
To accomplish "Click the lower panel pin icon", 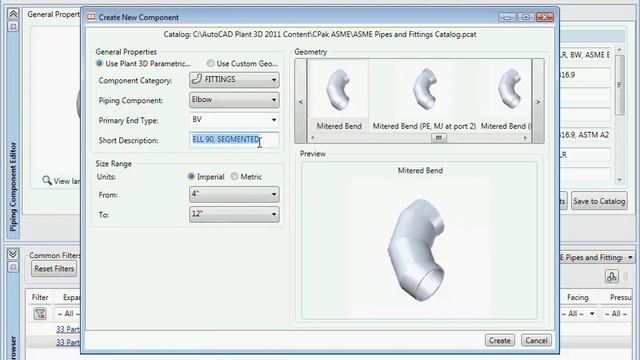I will pyautogui.click(x=13, y=267).
